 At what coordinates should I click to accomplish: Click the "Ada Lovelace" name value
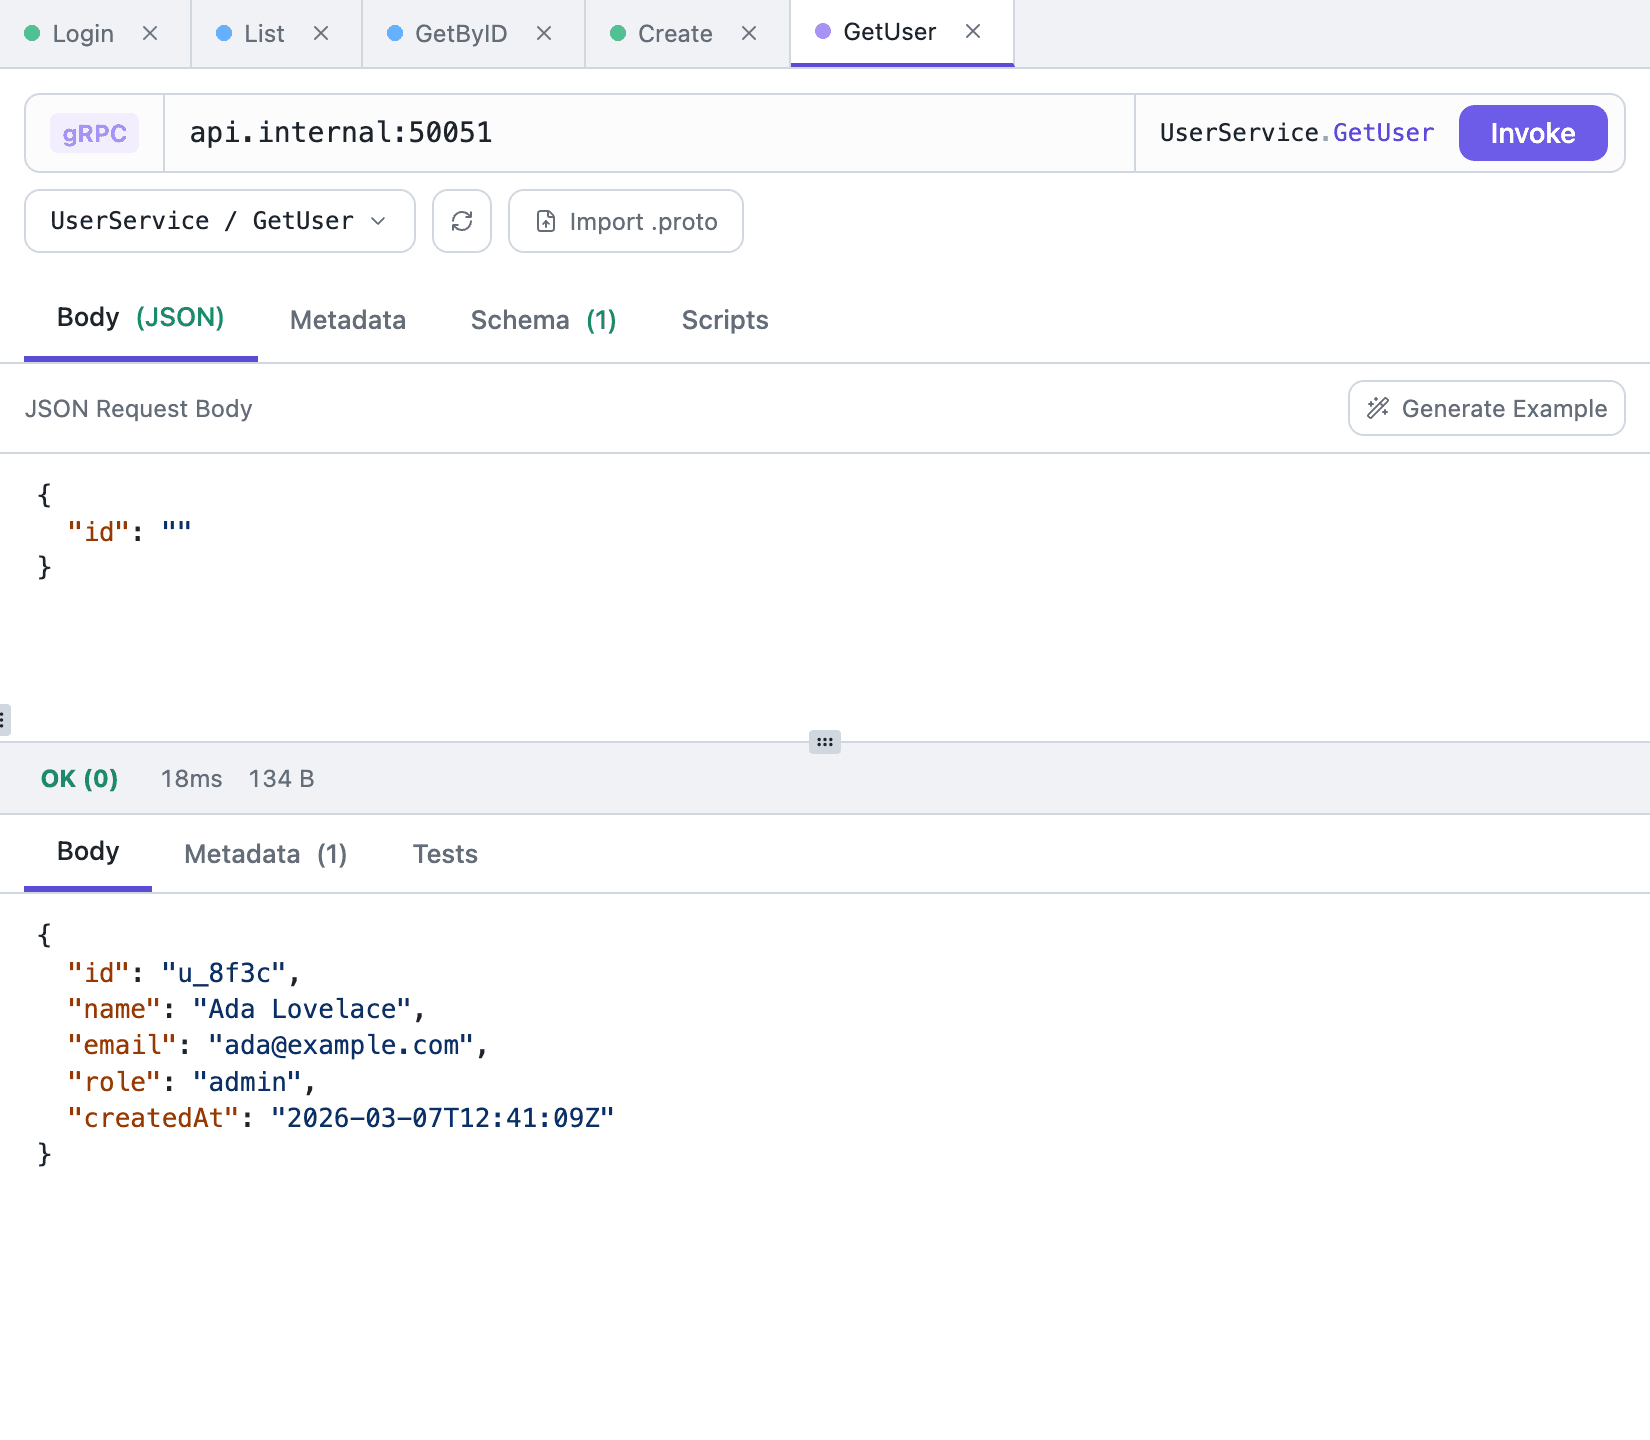302,1009
